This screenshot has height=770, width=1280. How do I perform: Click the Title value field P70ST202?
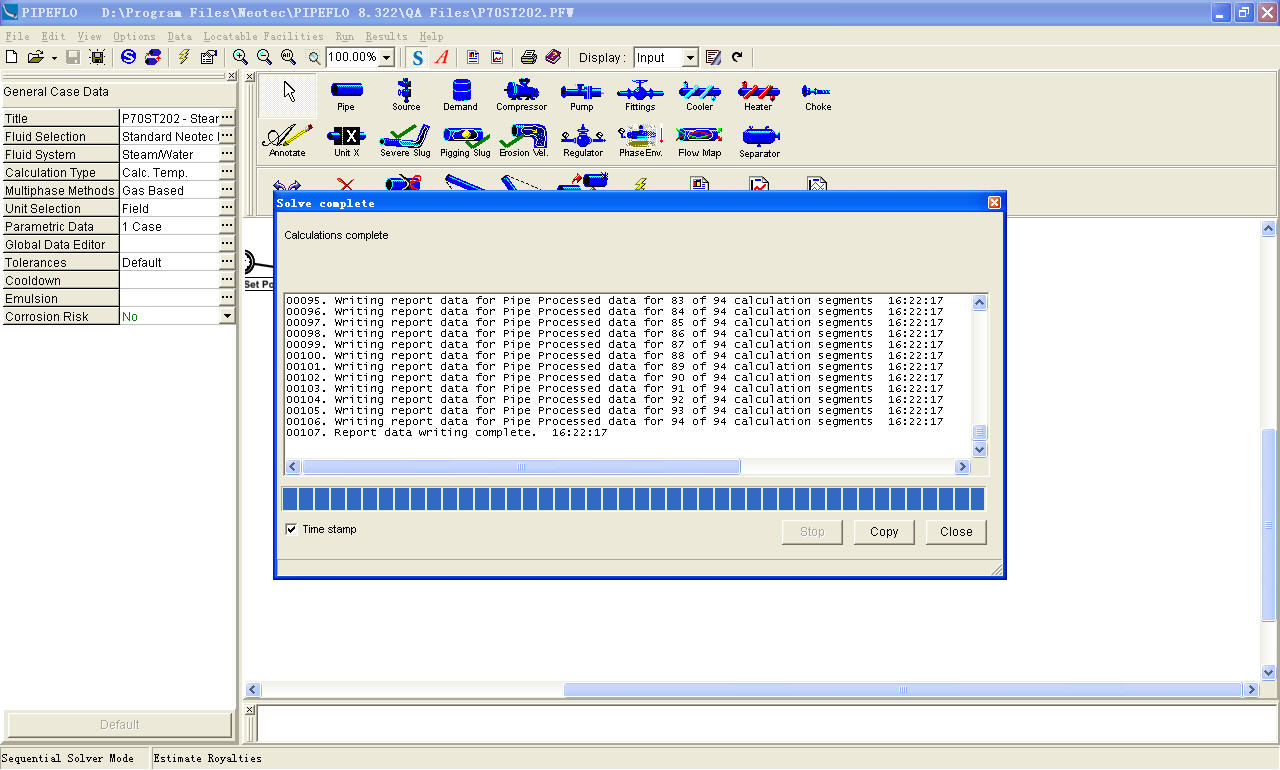(x=169, y=118)
